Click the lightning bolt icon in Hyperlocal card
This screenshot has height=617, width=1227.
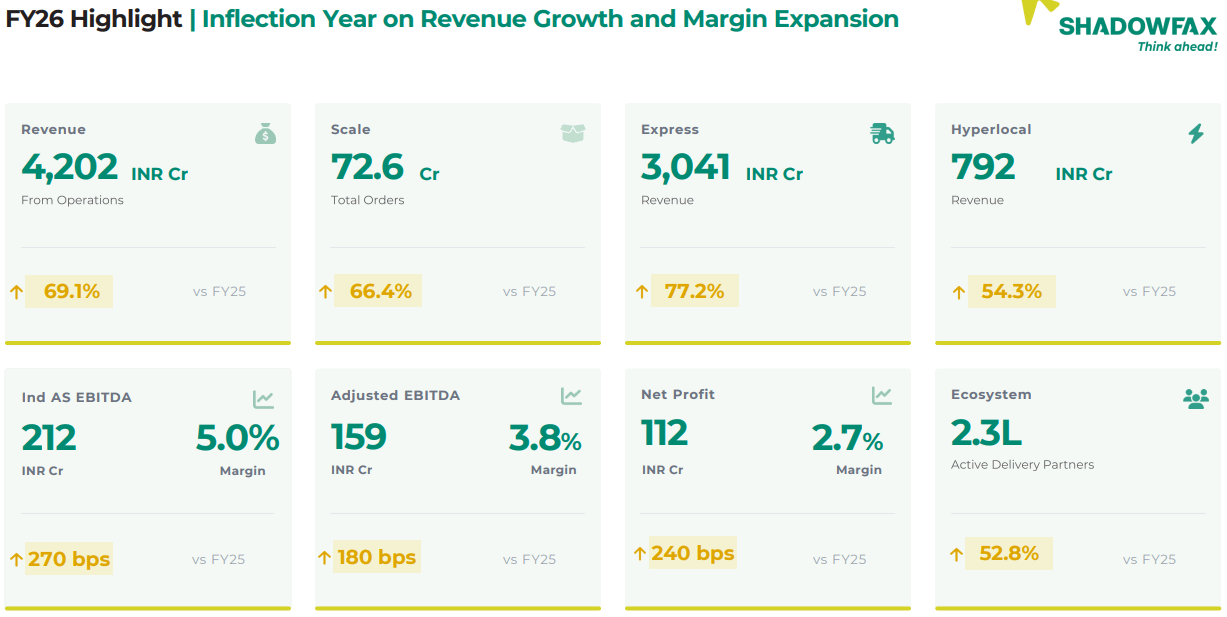(1196, 133)
